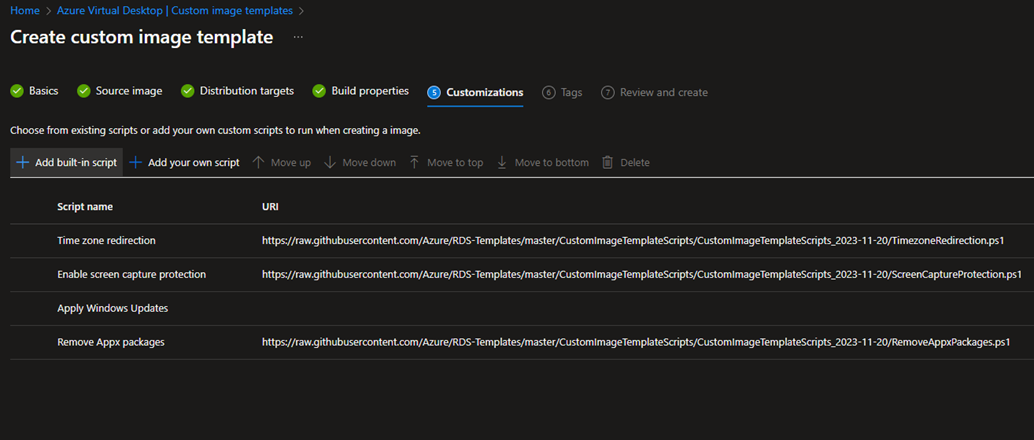Open Azure Virtual Desktop Custom image templates breadcrumb
This screenshot has width=1034, height=440.
click(x=175, y=11)
